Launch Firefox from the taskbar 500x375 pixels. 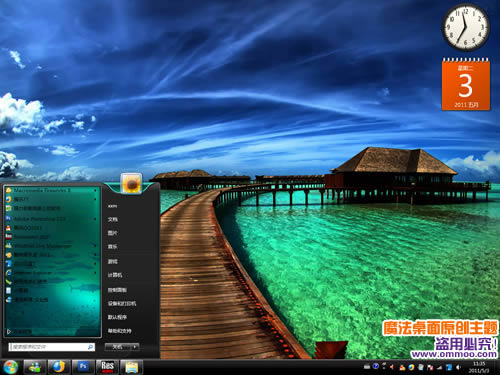coord(59,367)
